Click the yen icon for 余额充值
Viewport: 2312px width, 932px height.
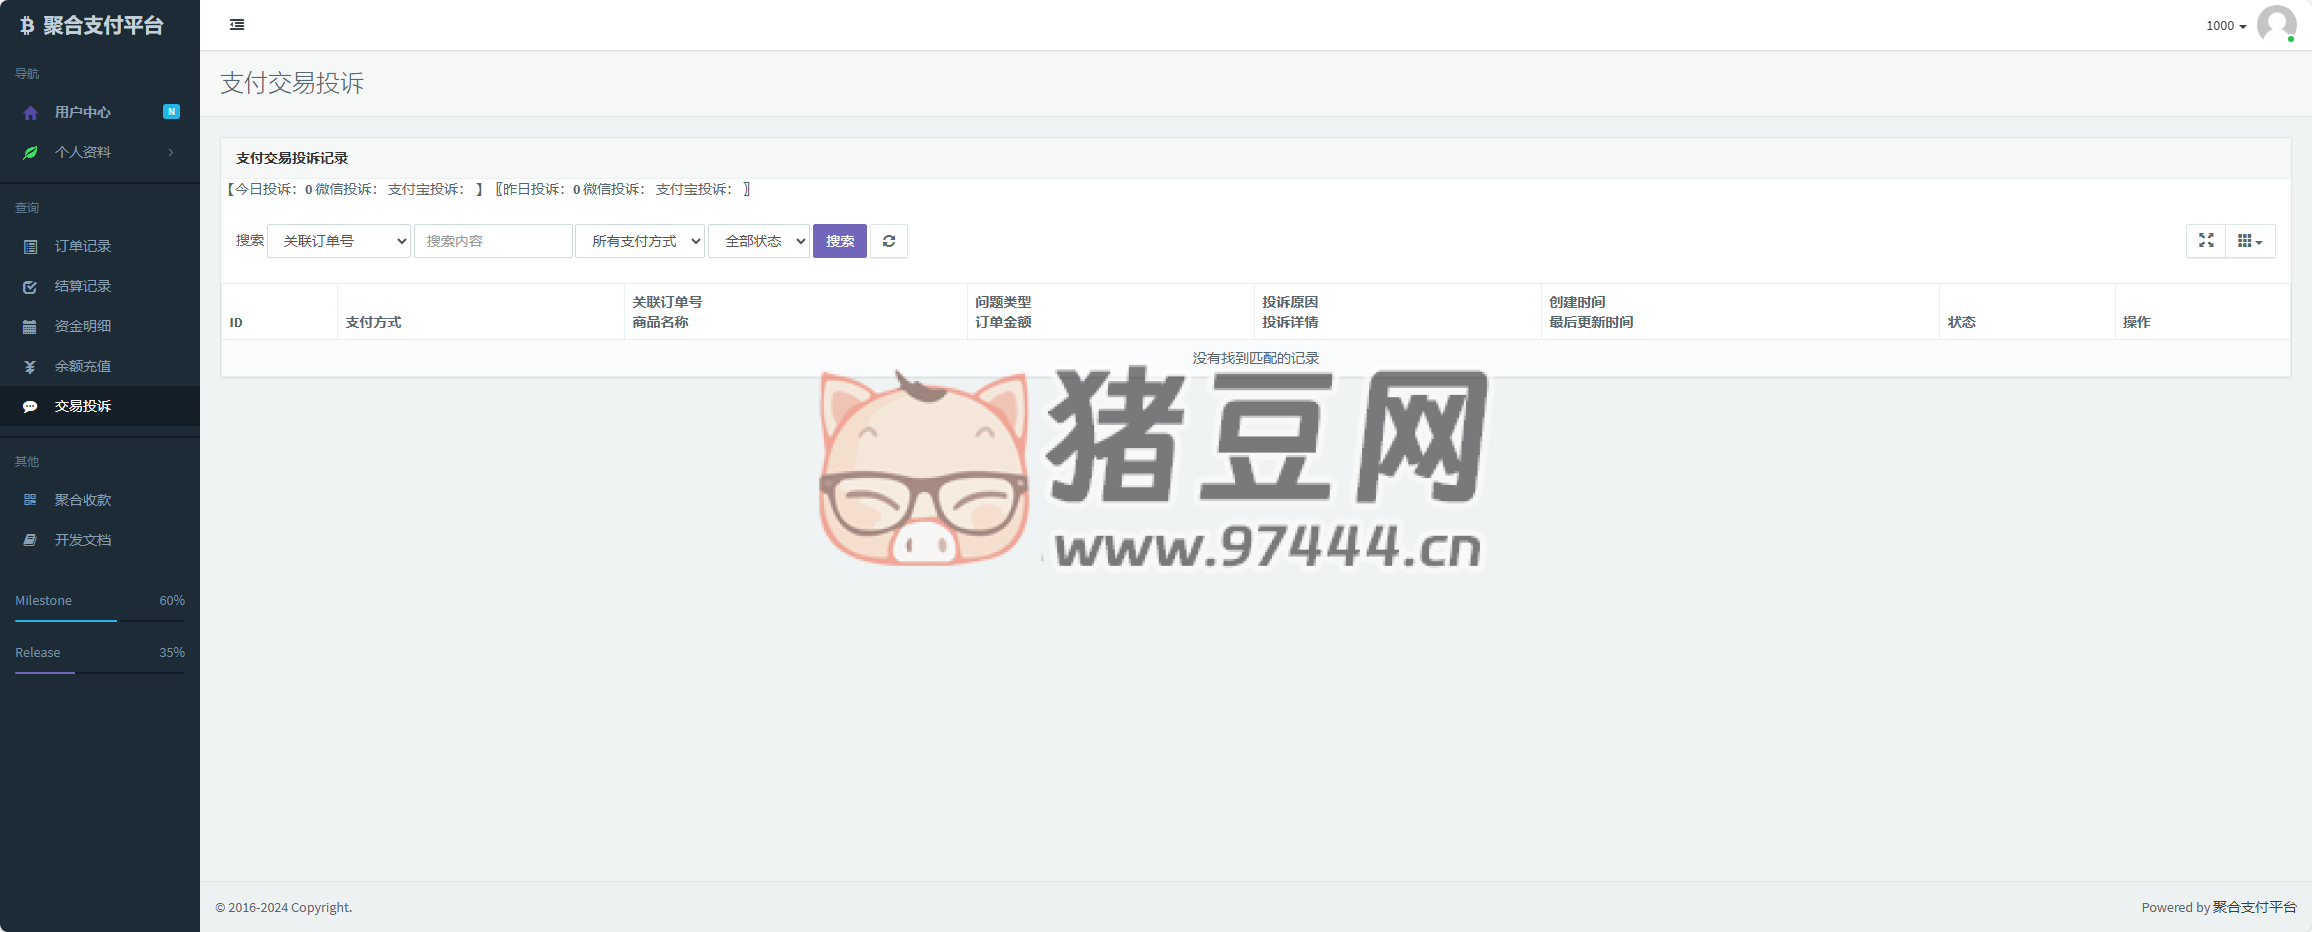30,367
